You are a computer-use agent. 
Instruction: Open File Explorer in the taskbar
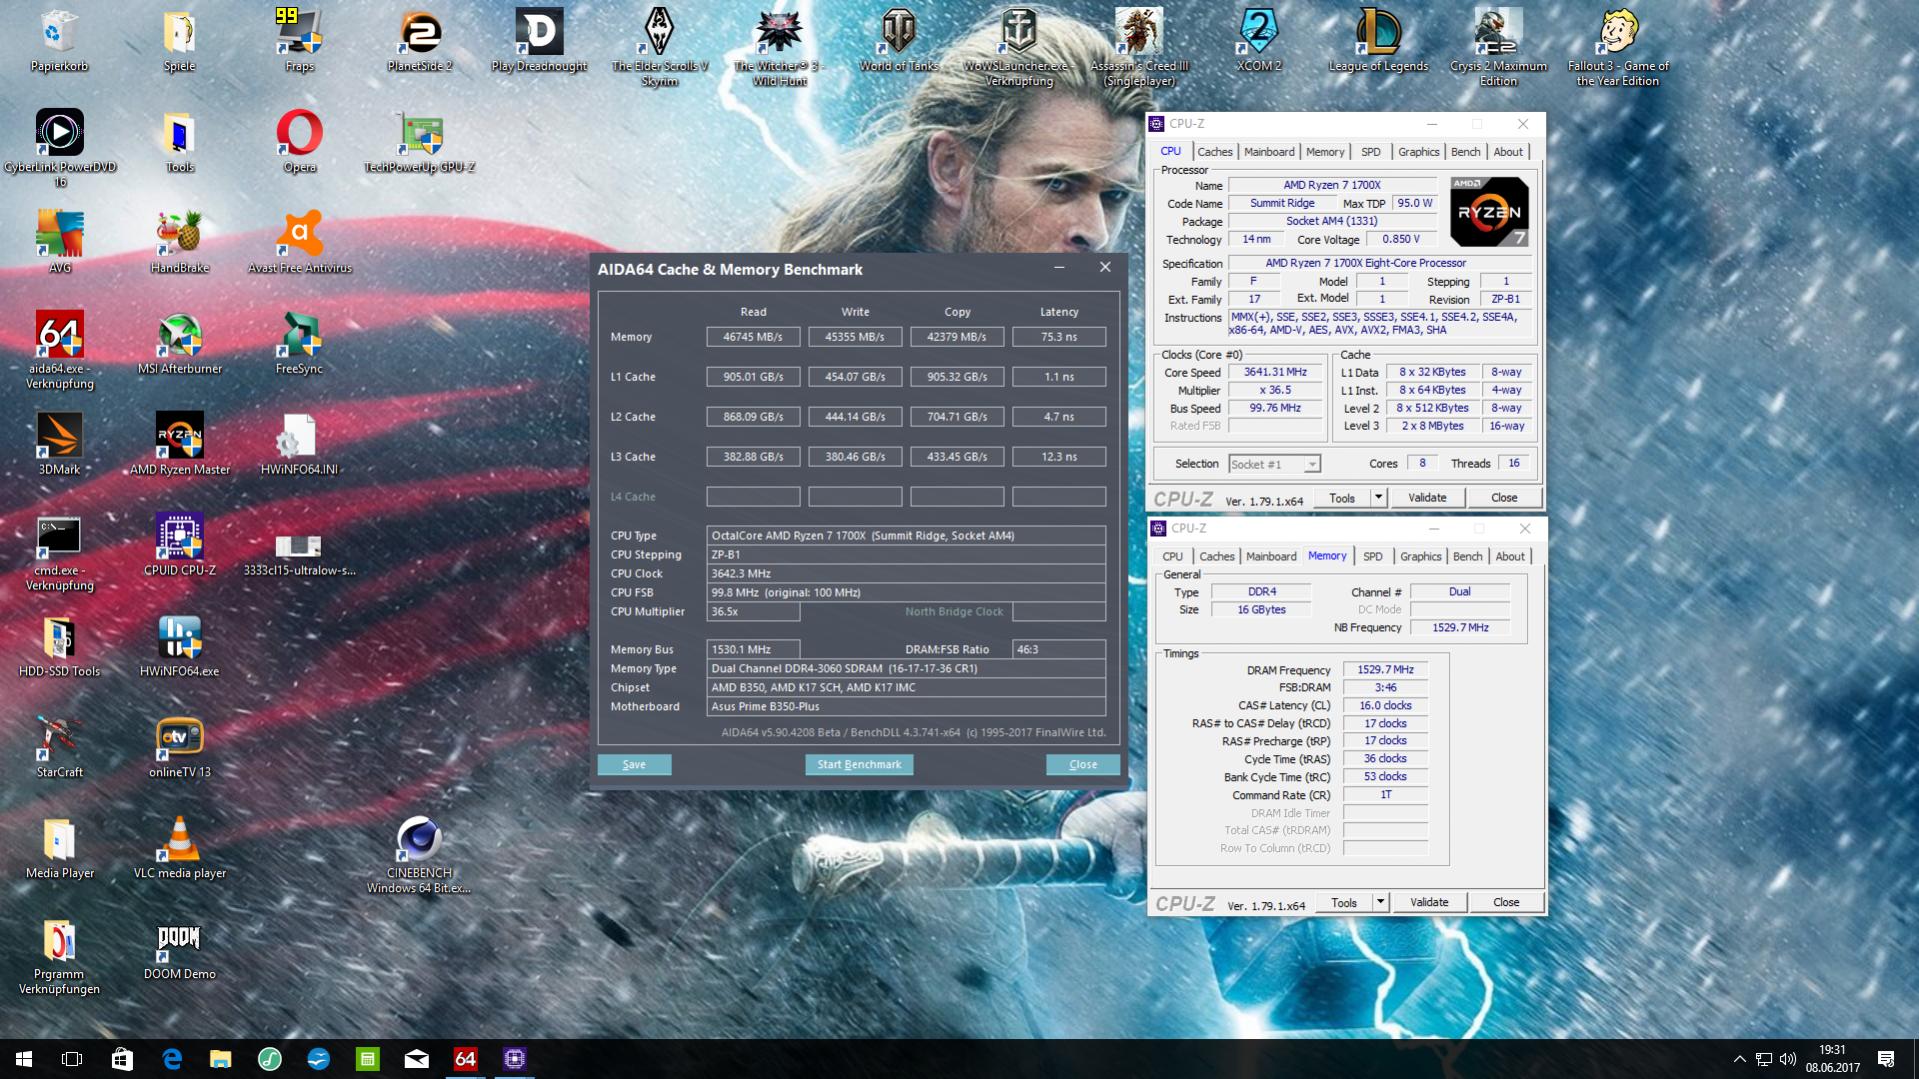220,1059
